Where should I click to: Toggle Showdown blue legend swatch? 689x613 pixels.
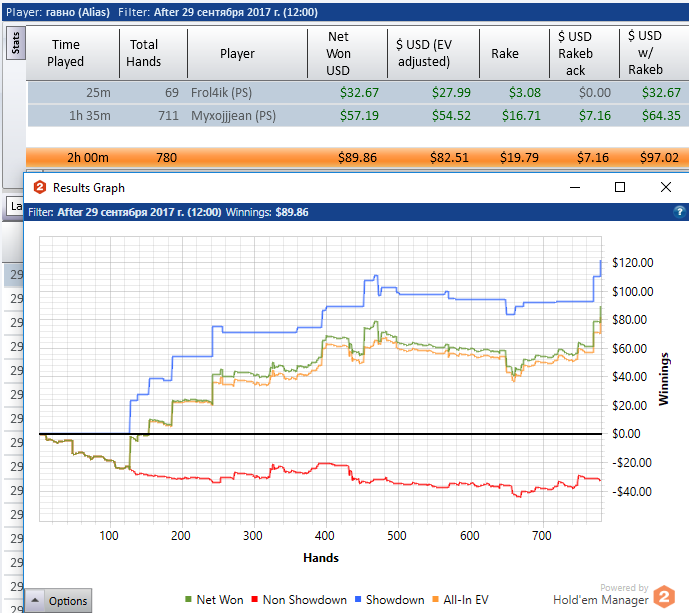[358, 599]
